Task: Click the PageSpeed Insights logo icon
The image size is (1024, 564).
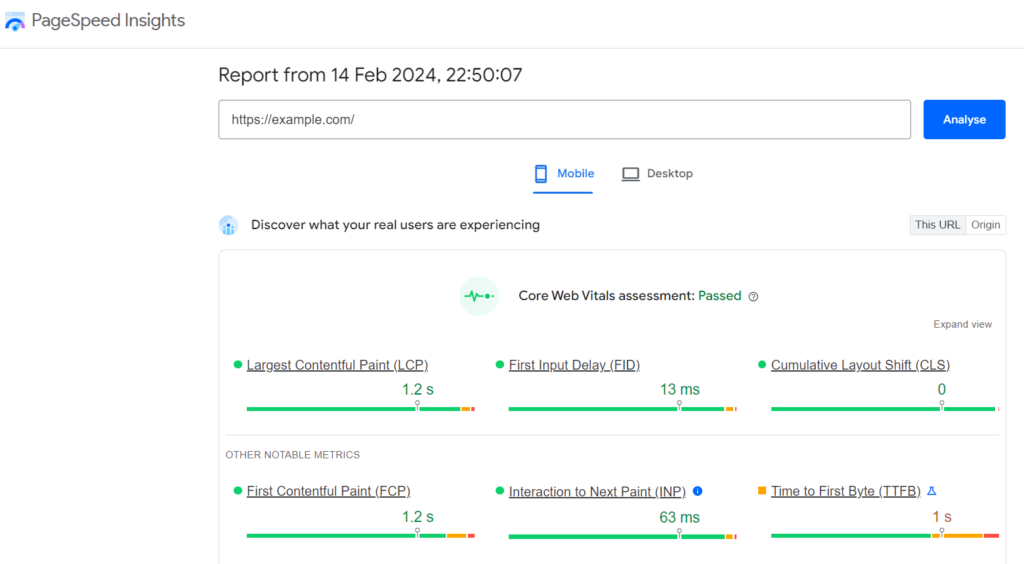Action: point(14,21)
